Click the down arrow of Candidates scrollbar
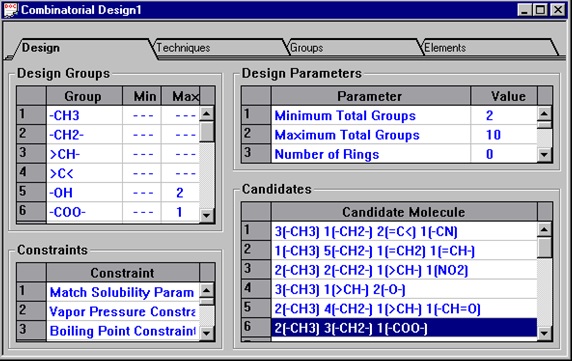This screenshot has height=361, width=572. [544, 333]
